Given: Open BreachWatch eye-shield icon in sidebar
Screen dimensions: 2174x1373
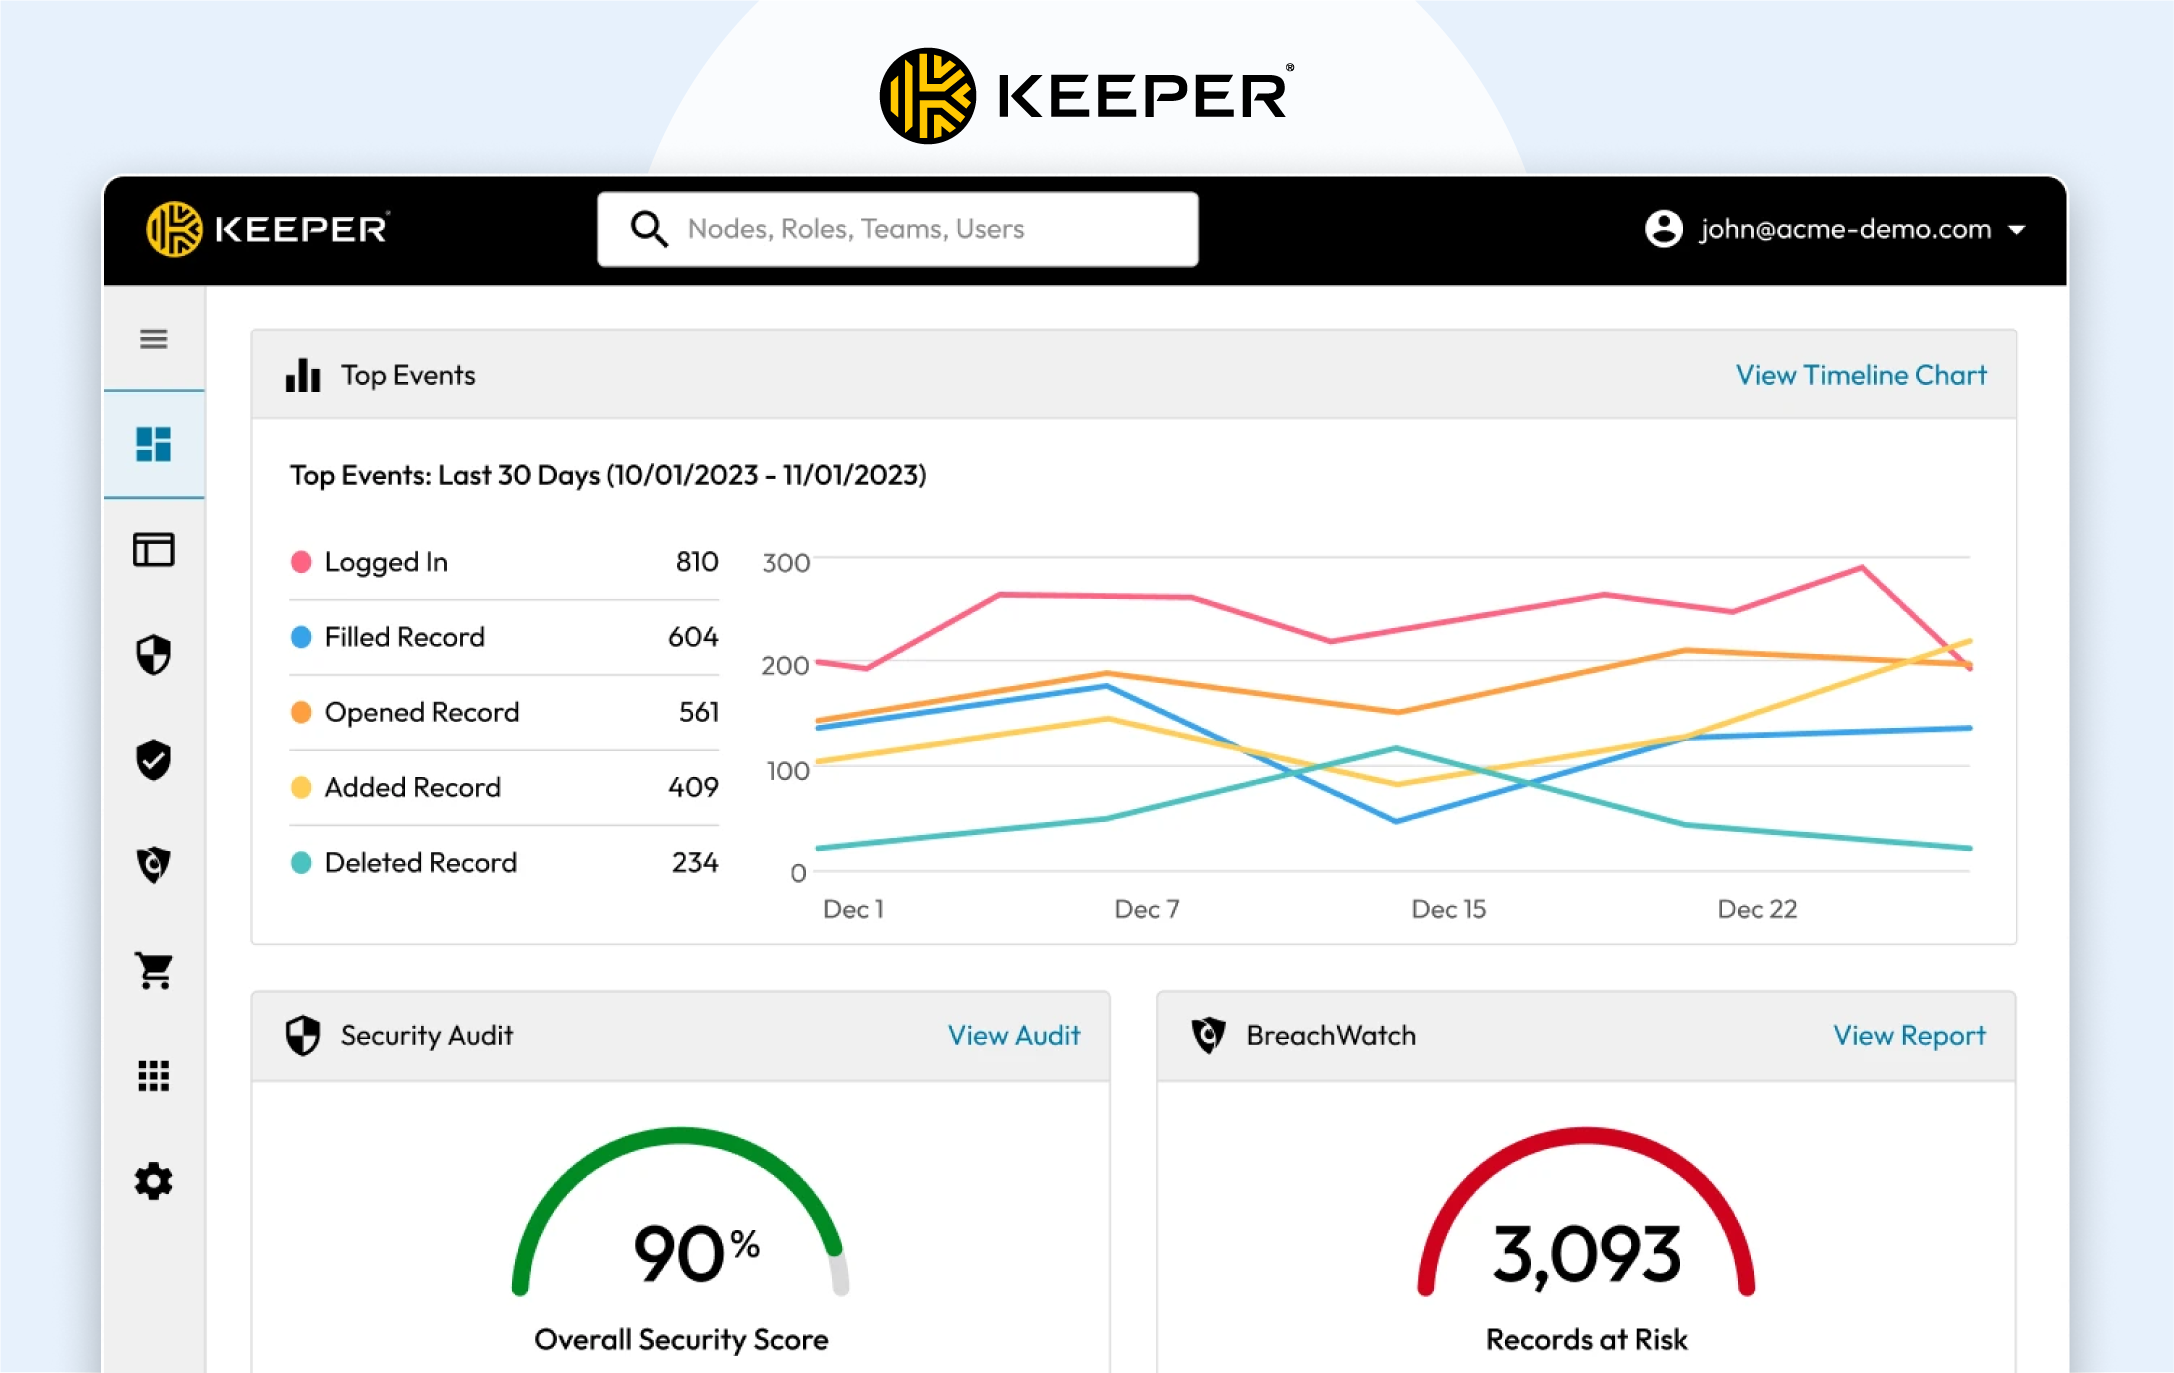Looking at the screenshot, I should [x=153, y=865].
